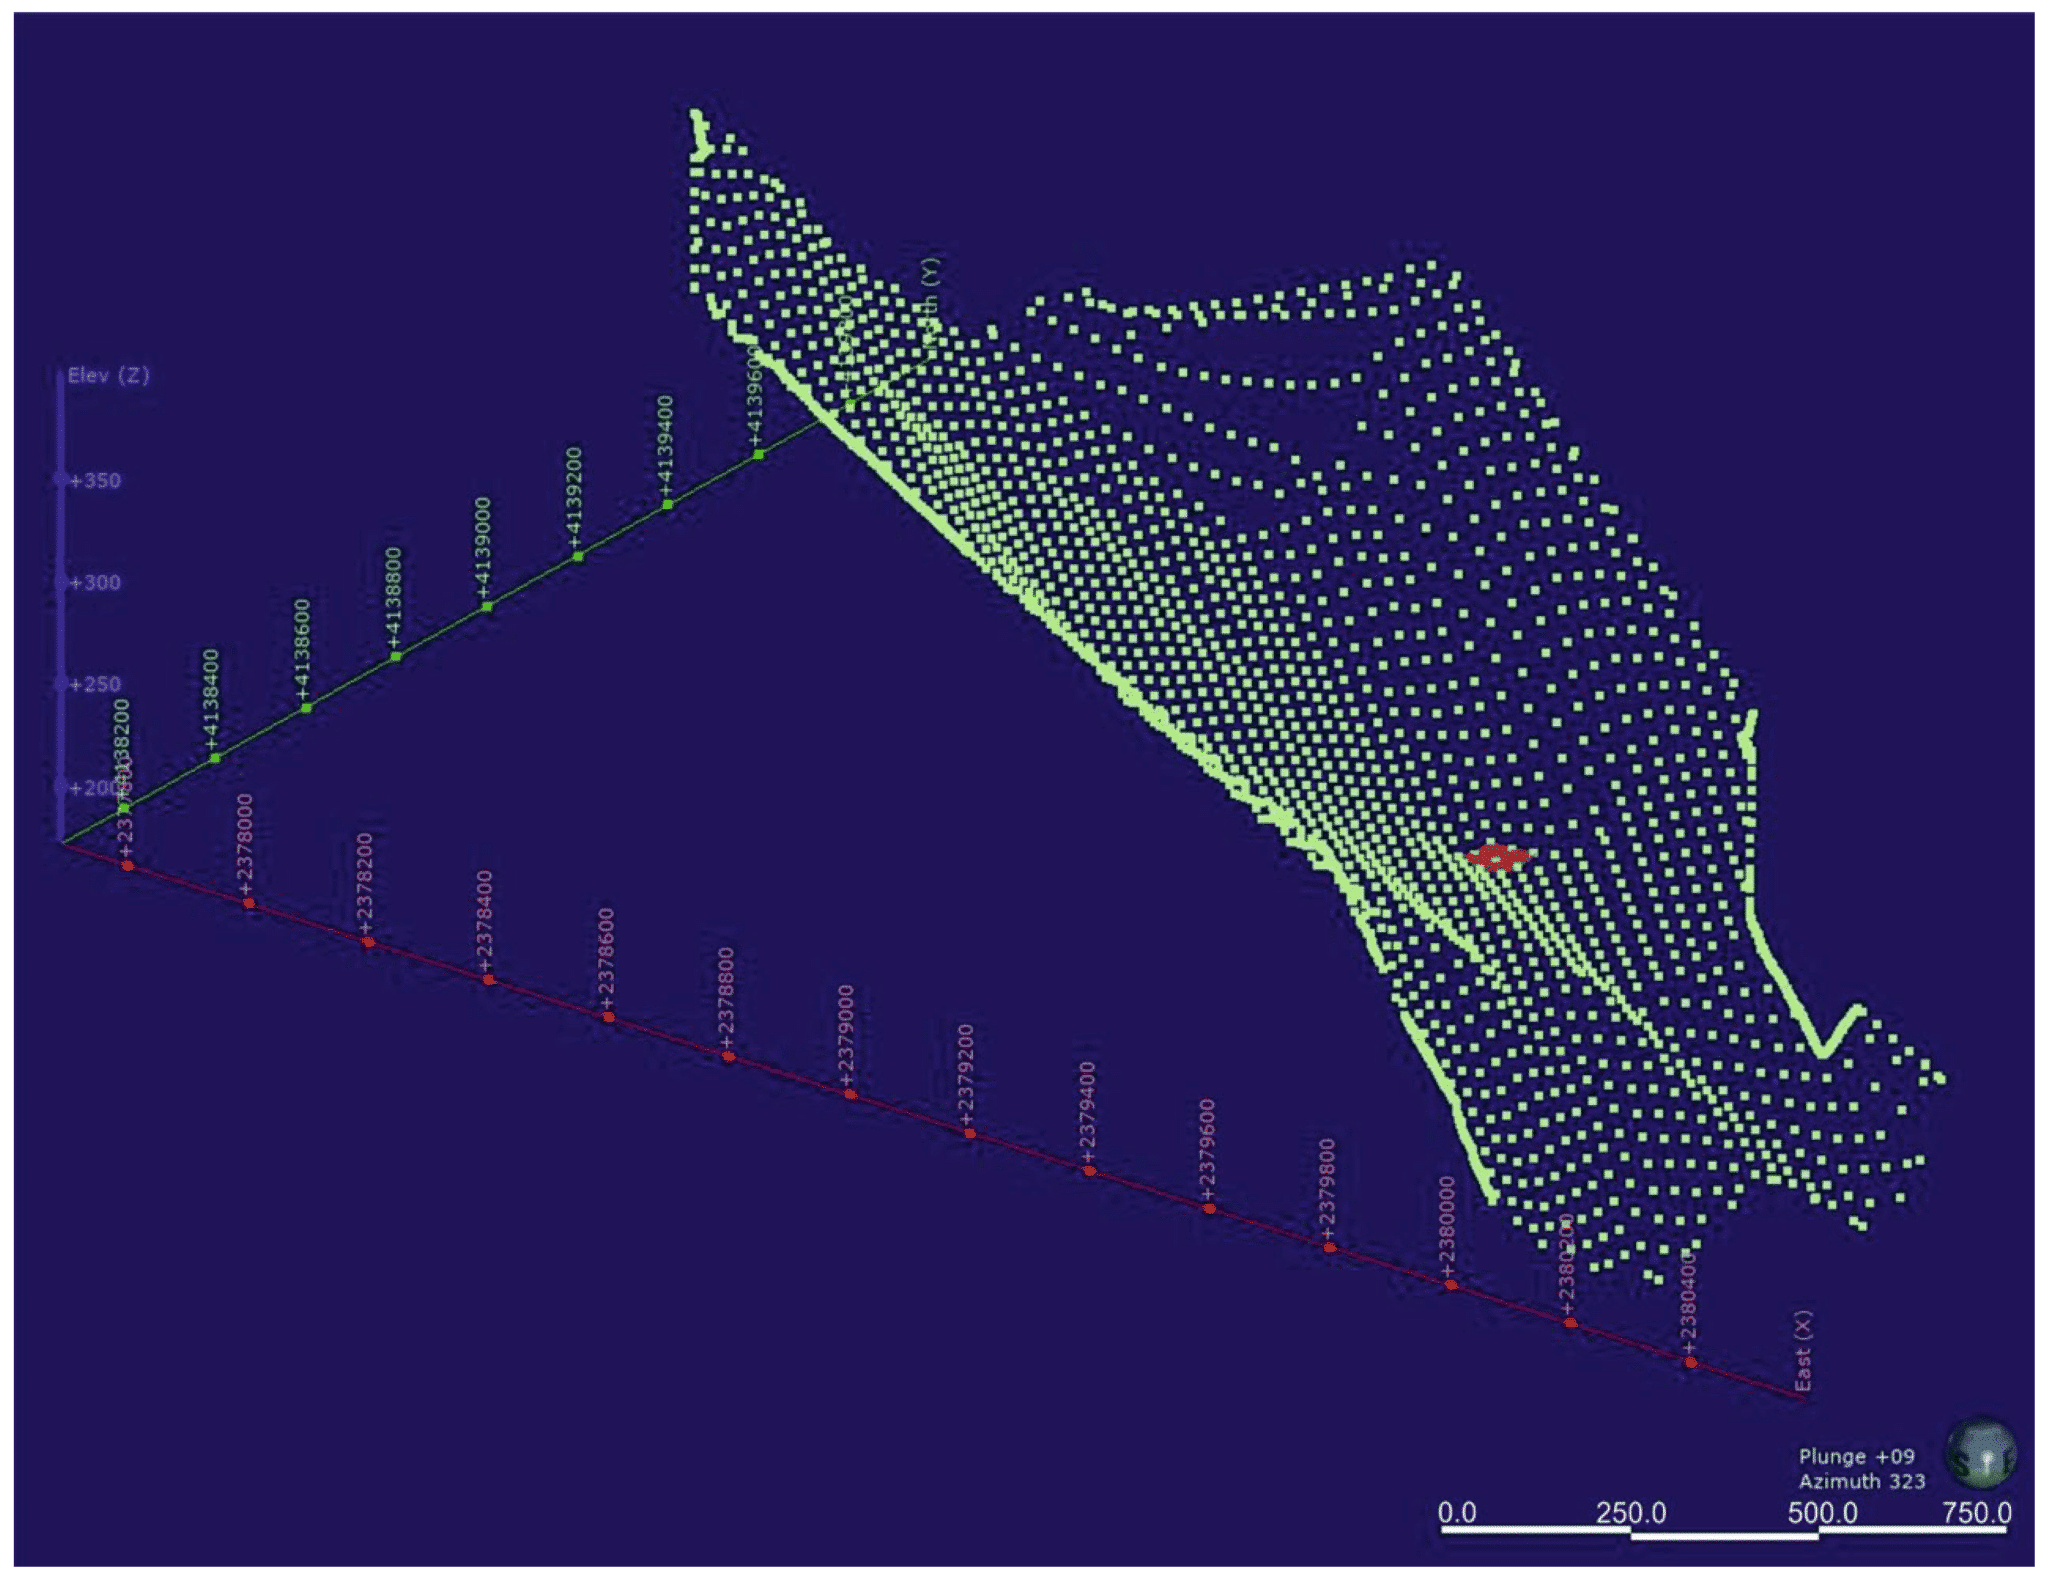Click the 'Plunge +09' readout
Screen dimensions: 2048x1580
(1856, 1456)
